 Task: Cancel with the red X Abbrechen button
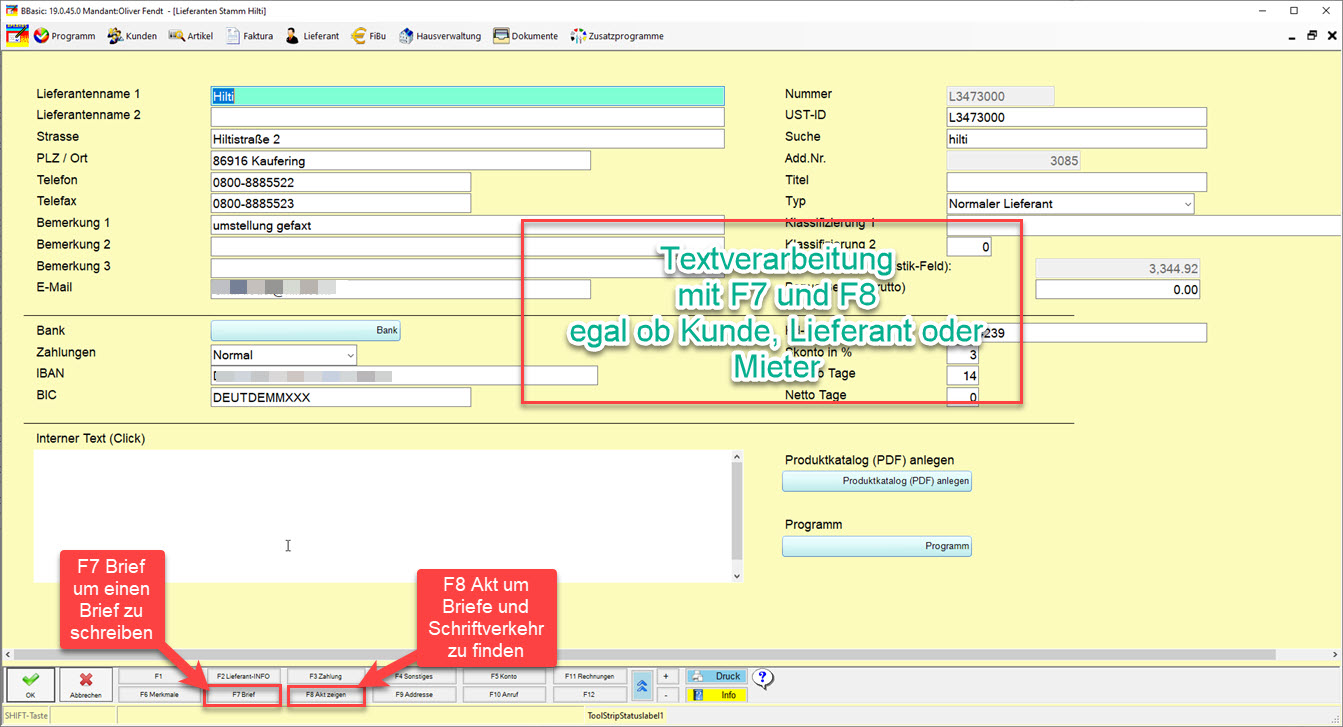coord(85,685)
